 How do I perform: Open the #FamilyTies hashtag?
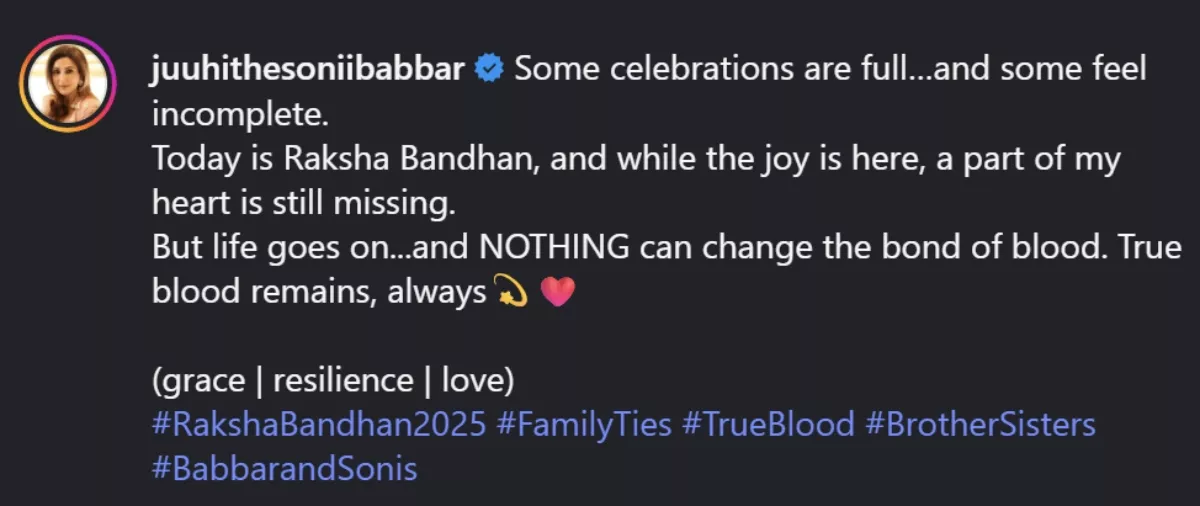583,424
